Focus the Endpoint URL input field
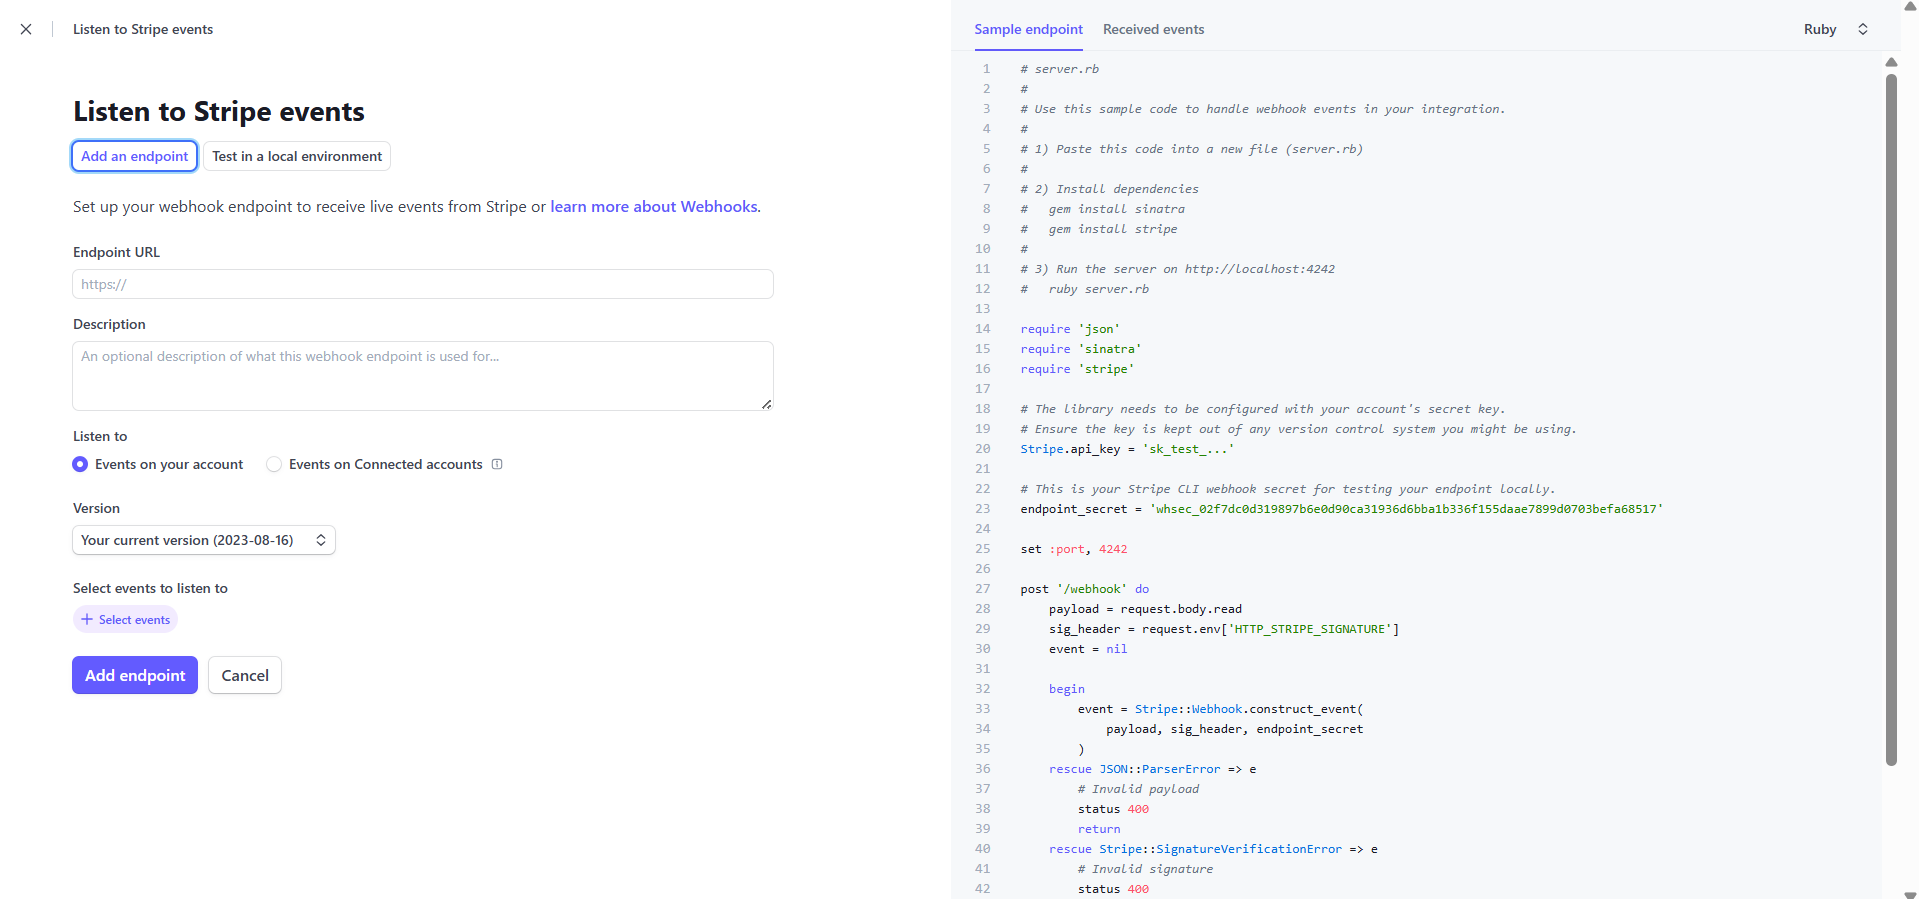This screenshot has height=899, width=1919. point(423,284)
